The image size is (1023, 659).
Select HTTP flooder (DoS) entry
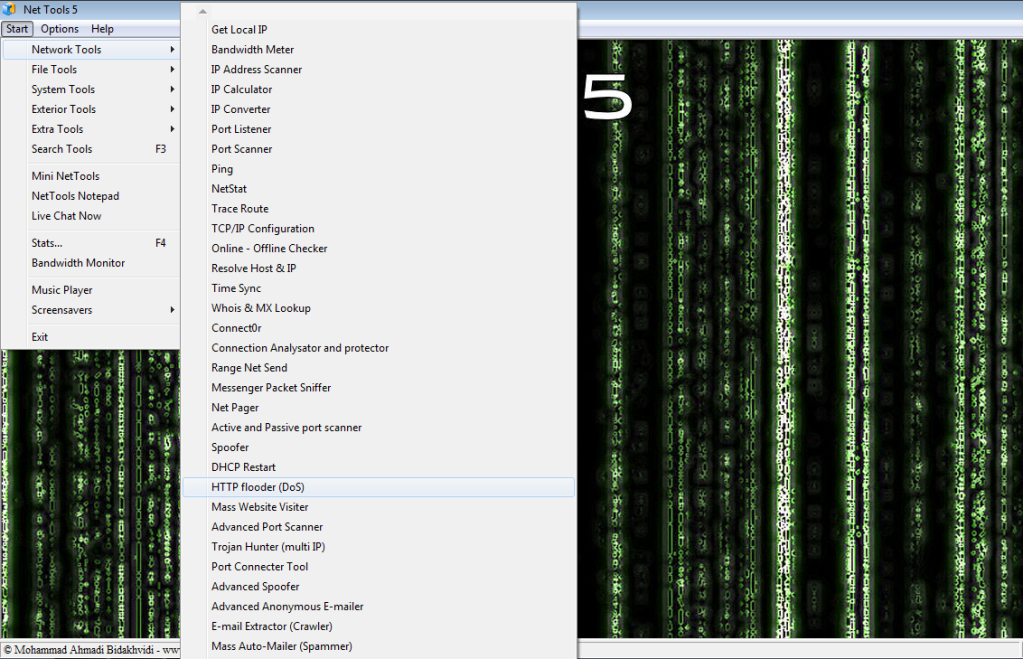pyautogui.click(x=378, y=487)
